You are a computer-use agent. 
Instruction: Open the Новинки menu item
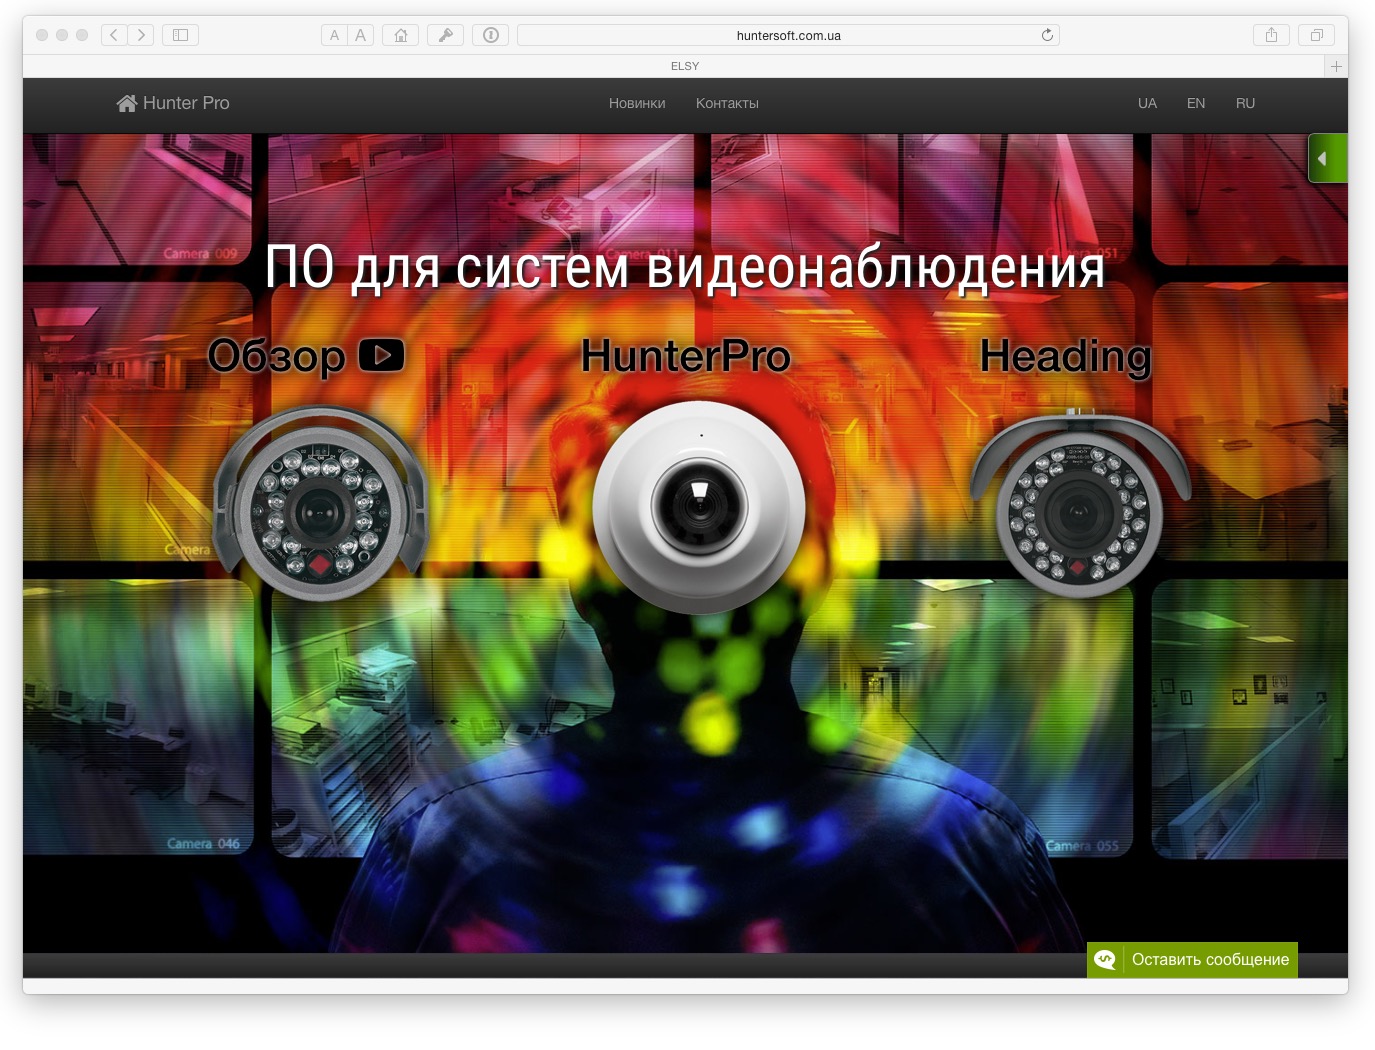coord(637,103)
